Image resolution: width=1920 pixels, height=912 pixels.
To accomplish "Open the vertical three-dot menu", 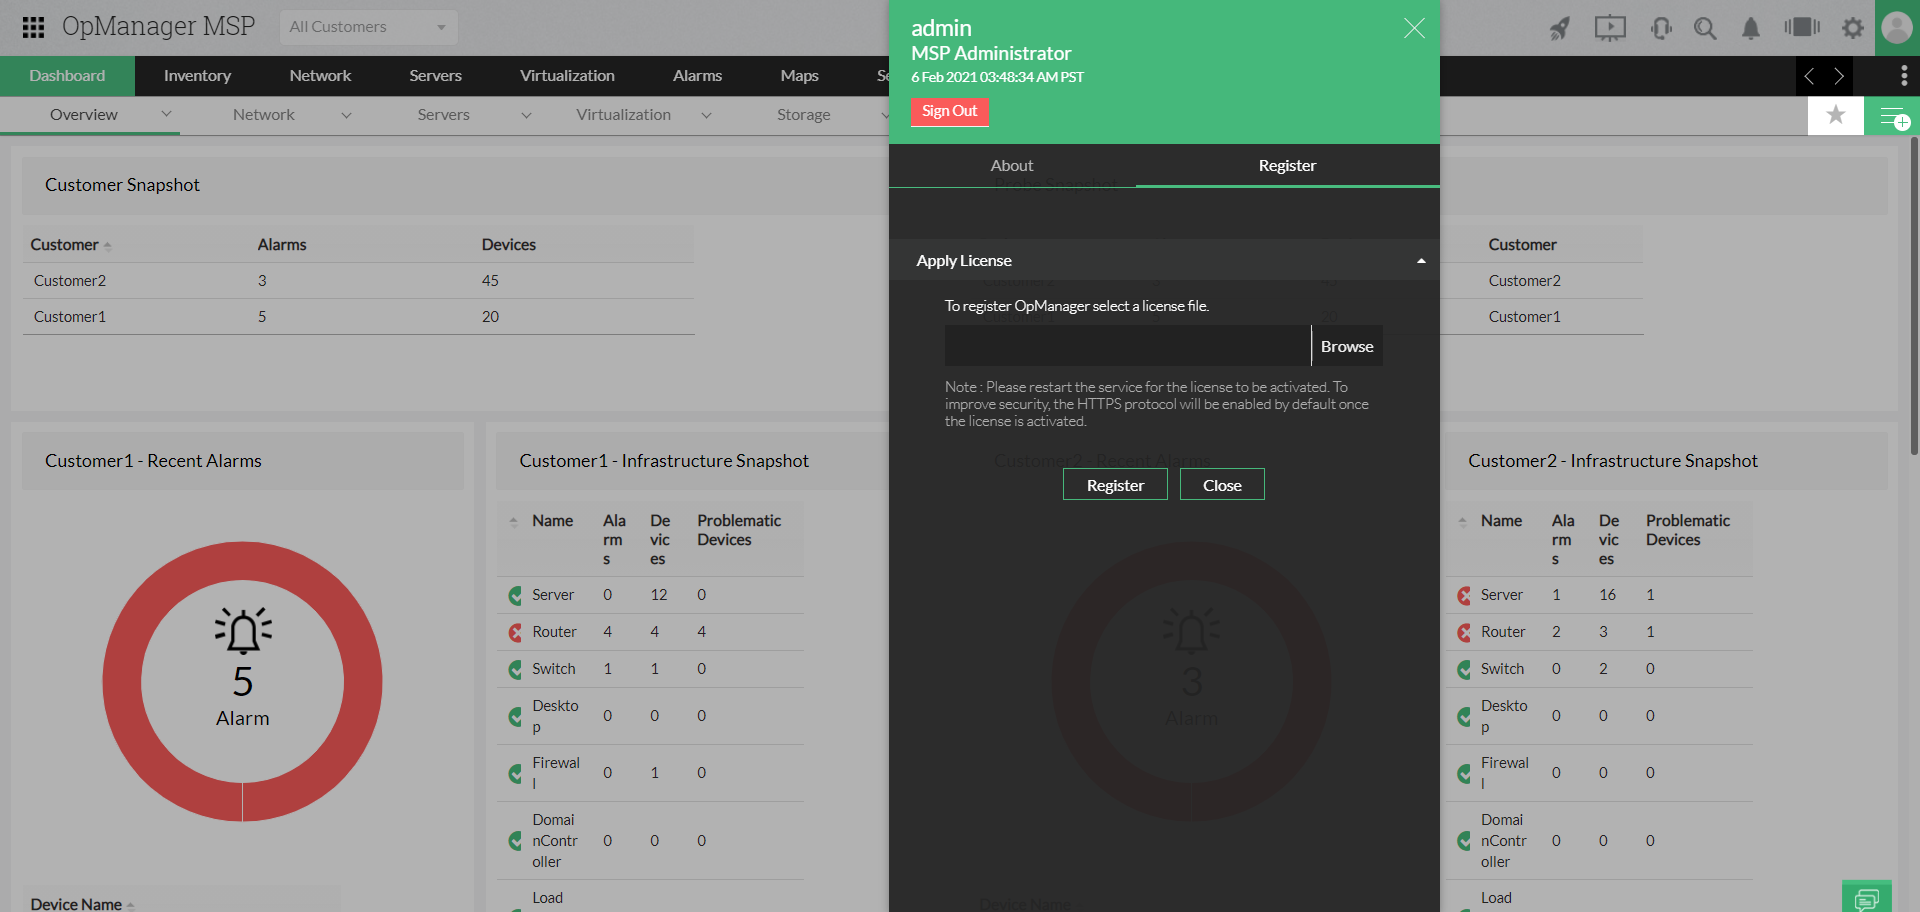I will click(x=1904, y=76).
